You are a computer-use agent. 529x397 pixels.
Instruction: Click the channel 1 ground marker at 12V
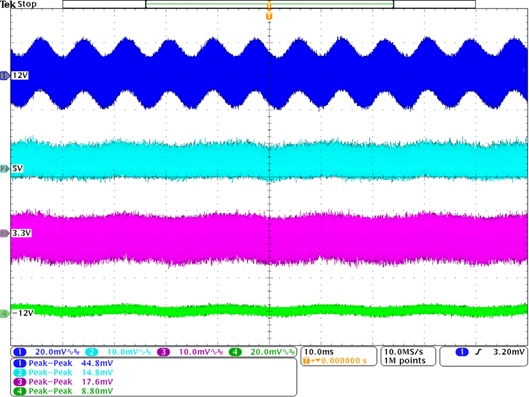coord(5,76)
